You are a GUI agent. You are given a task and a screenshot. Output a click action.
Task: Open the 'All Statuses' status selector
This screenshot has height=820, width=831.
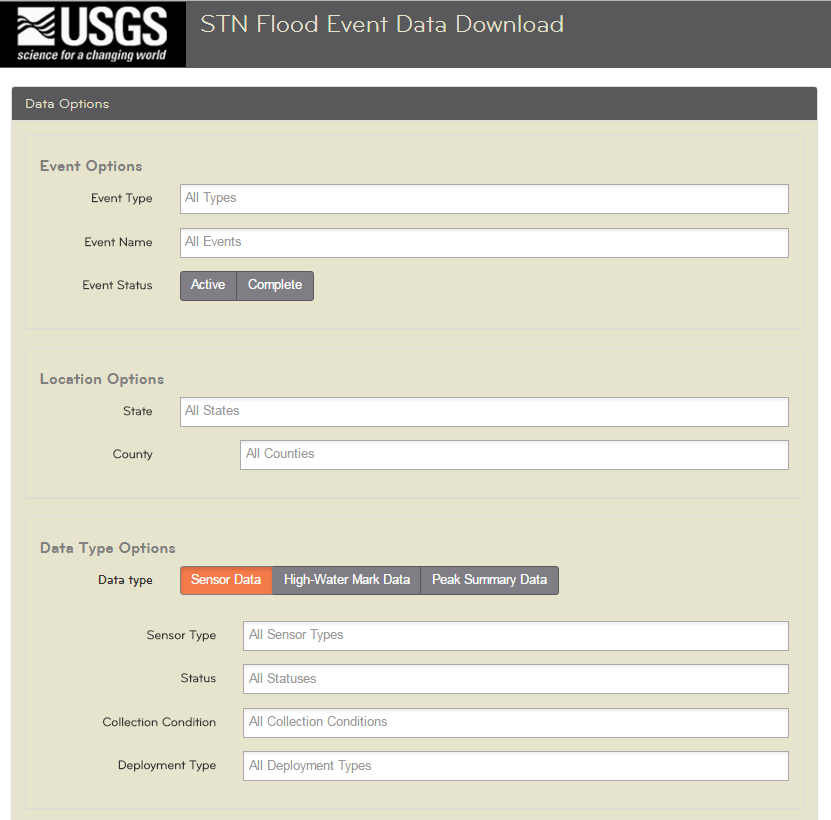tap(514, 679)
